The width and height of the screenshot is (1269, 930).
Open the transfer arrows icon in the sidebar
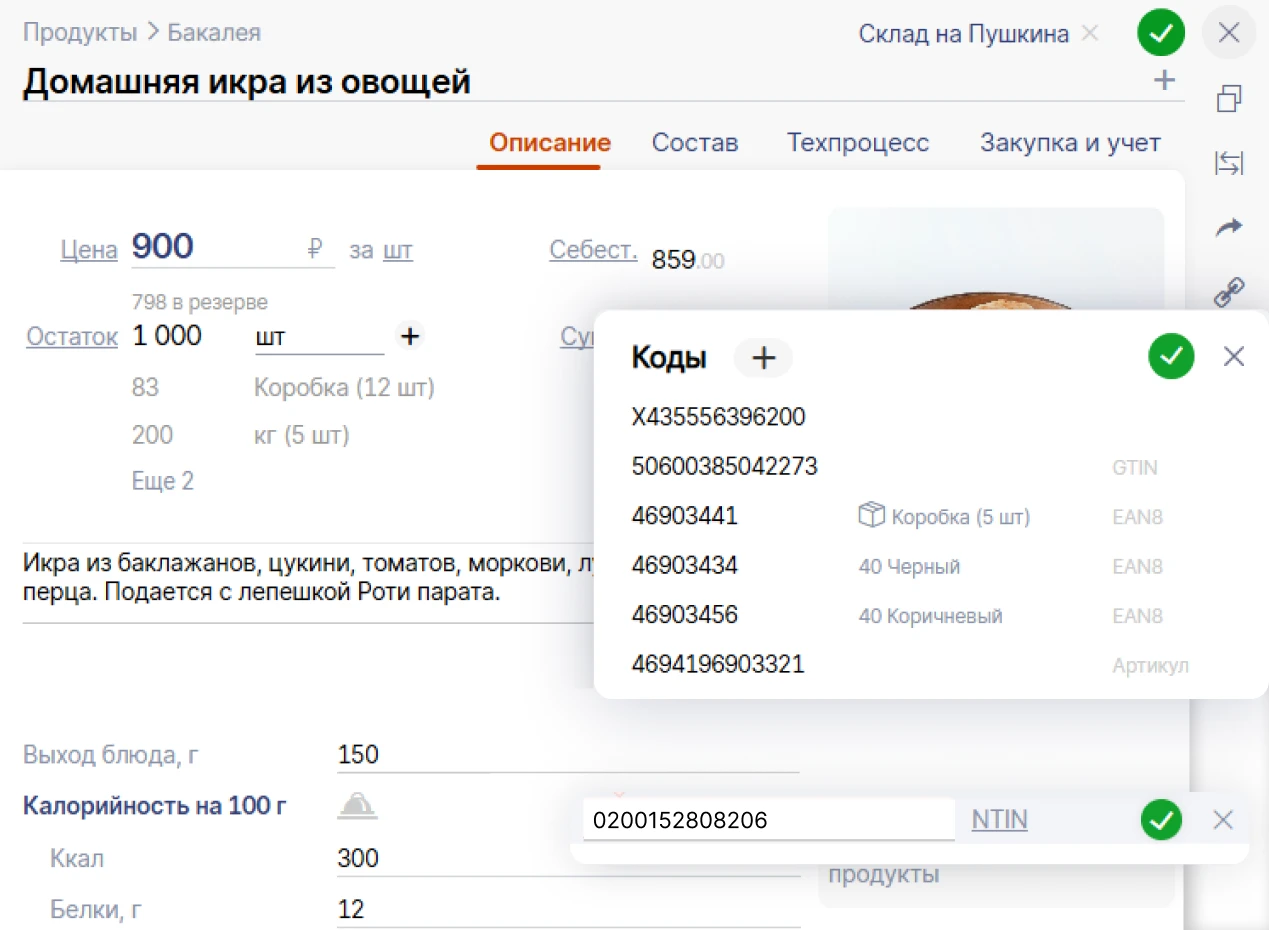(x=1228, y=162)
